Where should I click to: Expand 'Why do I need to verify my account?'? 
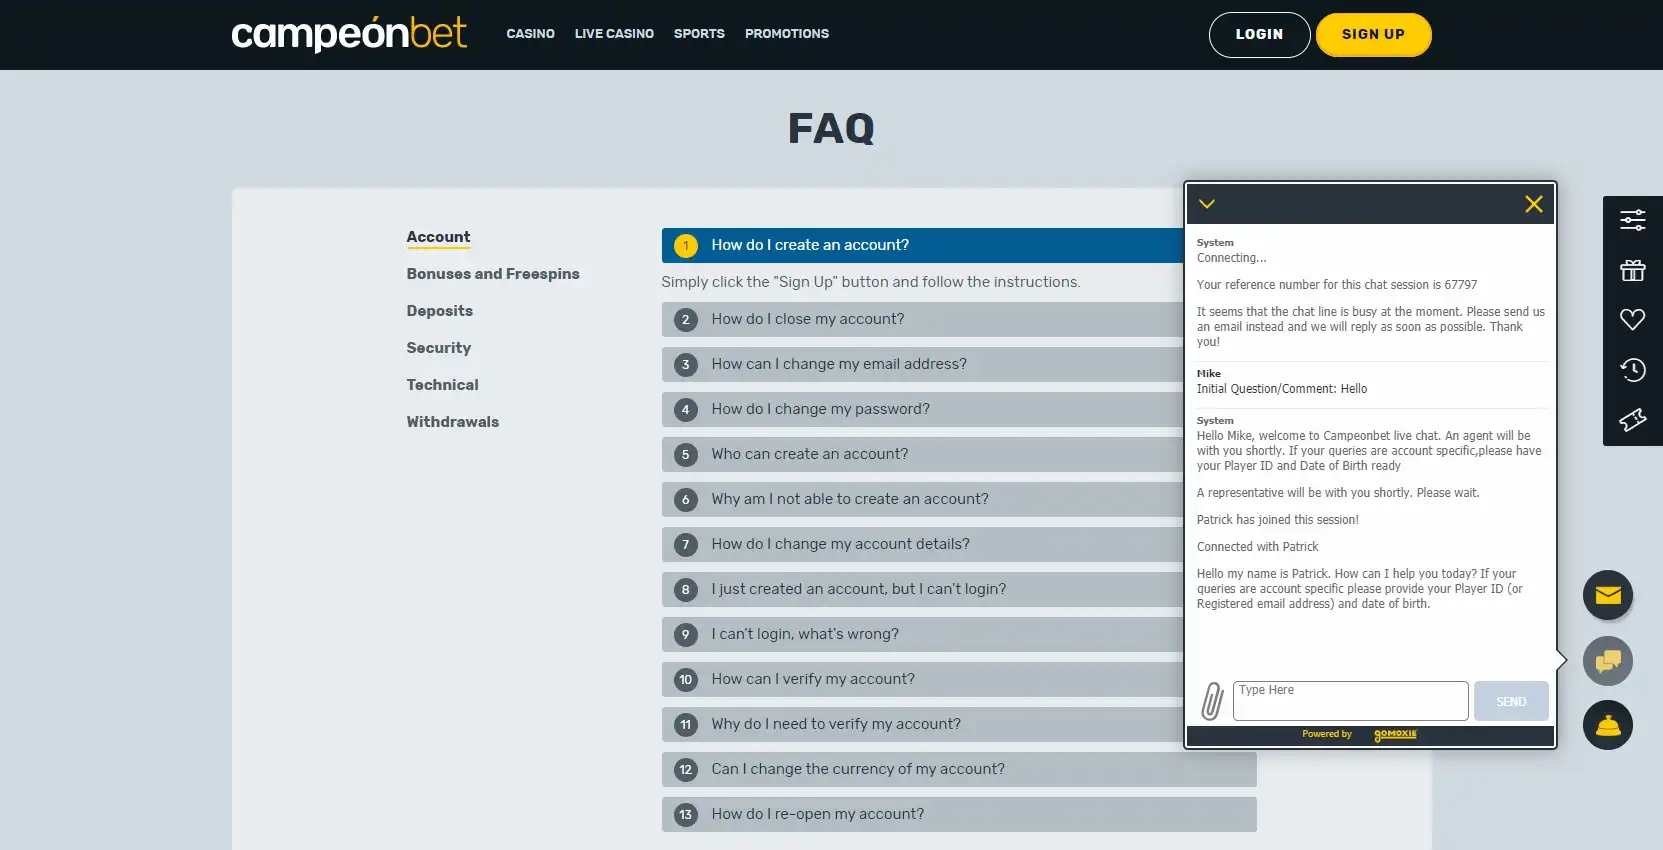pos(922,724)
